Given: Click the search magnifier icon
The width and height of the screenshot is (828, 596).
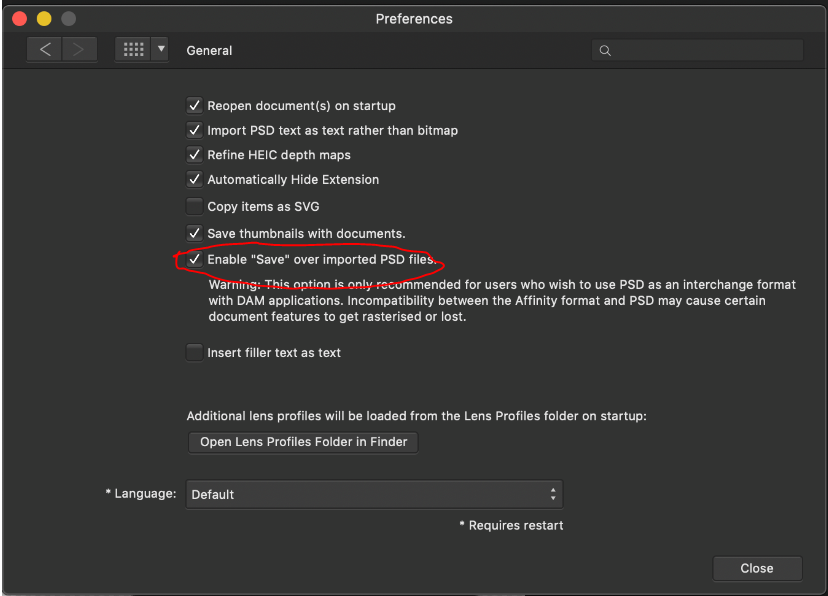Looking at the screenshot, I should 605,50.
